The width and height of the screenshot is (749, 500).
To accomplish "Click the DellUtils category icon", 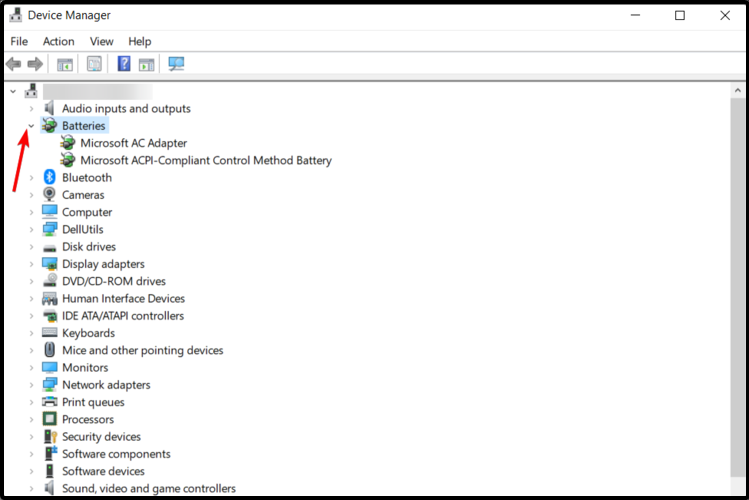I will (50, 229).
